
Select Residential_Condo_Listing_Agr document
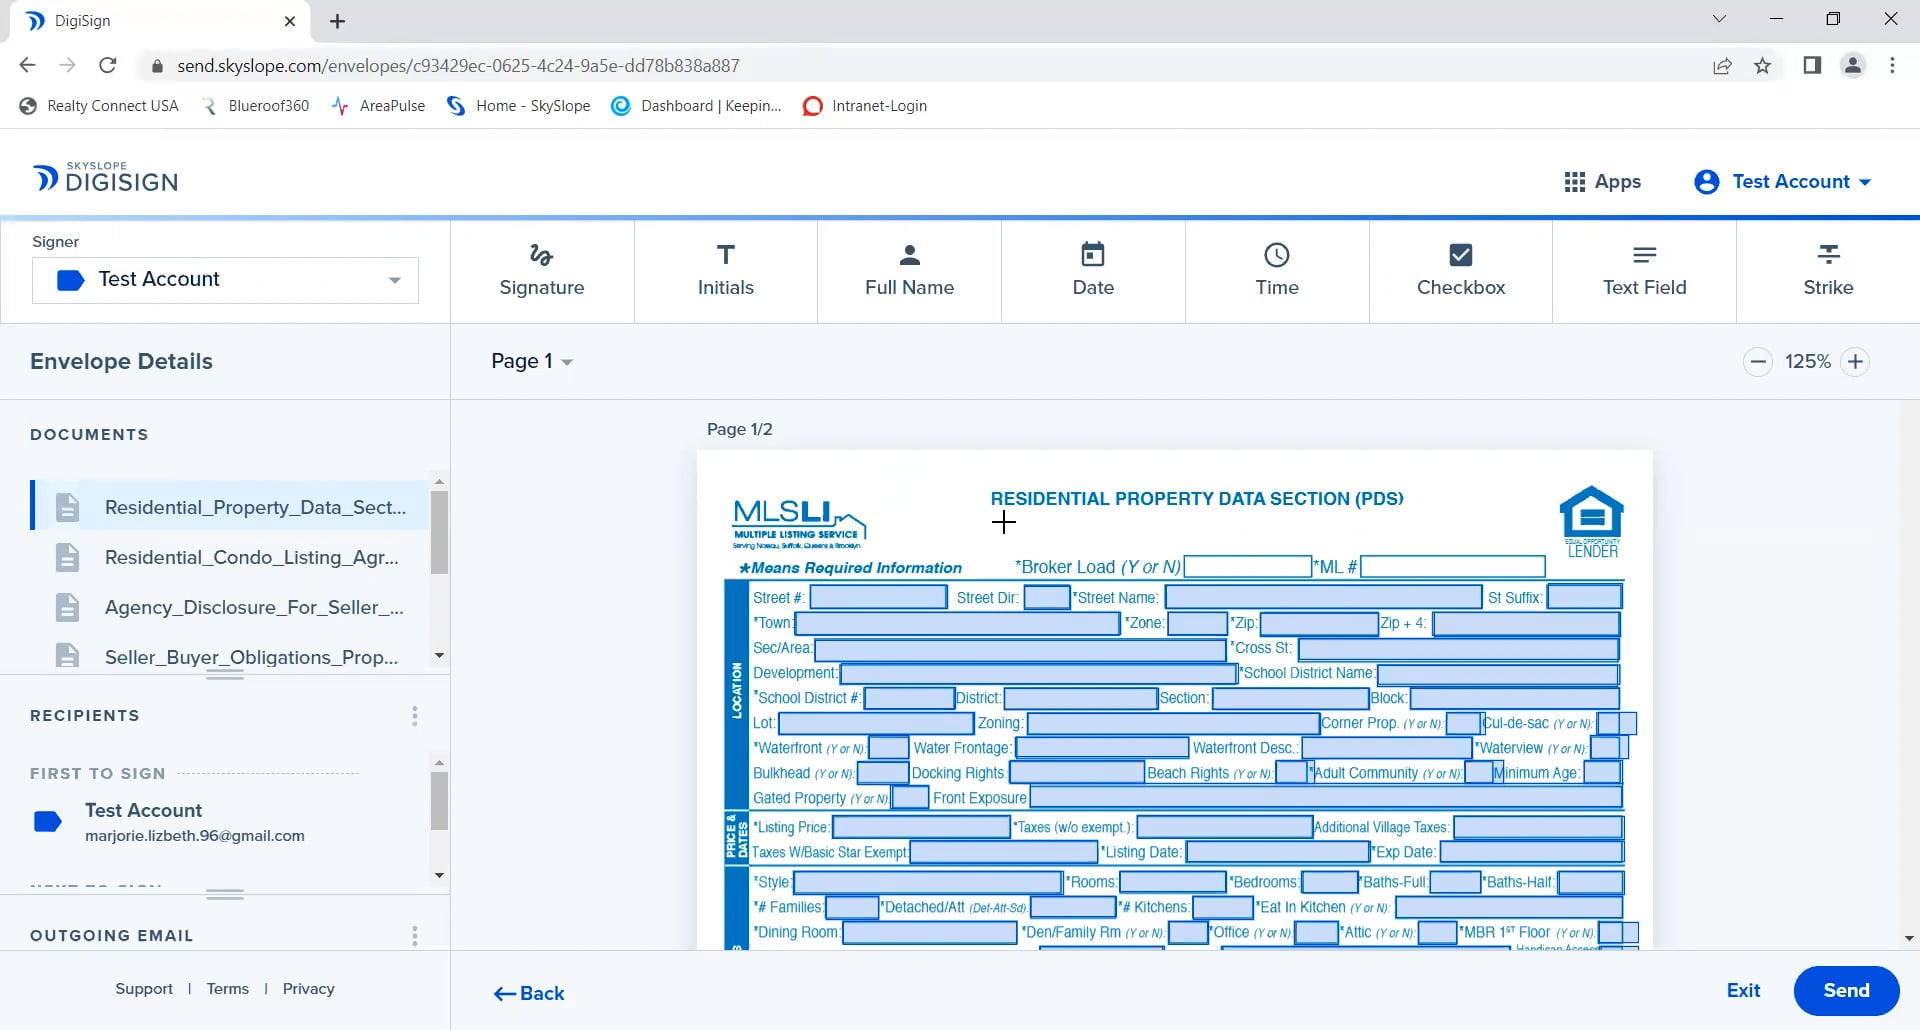(231, 557)
